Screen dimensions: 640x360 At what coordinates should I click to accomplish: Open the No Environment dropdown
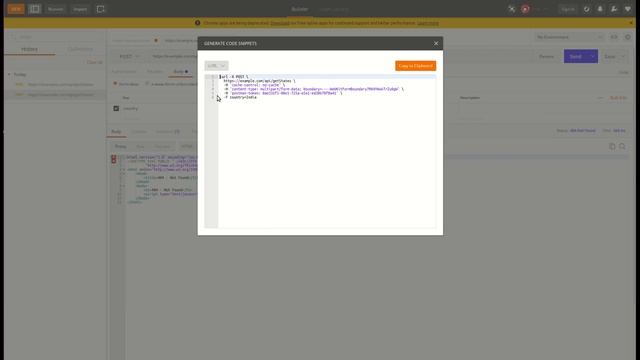point(569,37)
